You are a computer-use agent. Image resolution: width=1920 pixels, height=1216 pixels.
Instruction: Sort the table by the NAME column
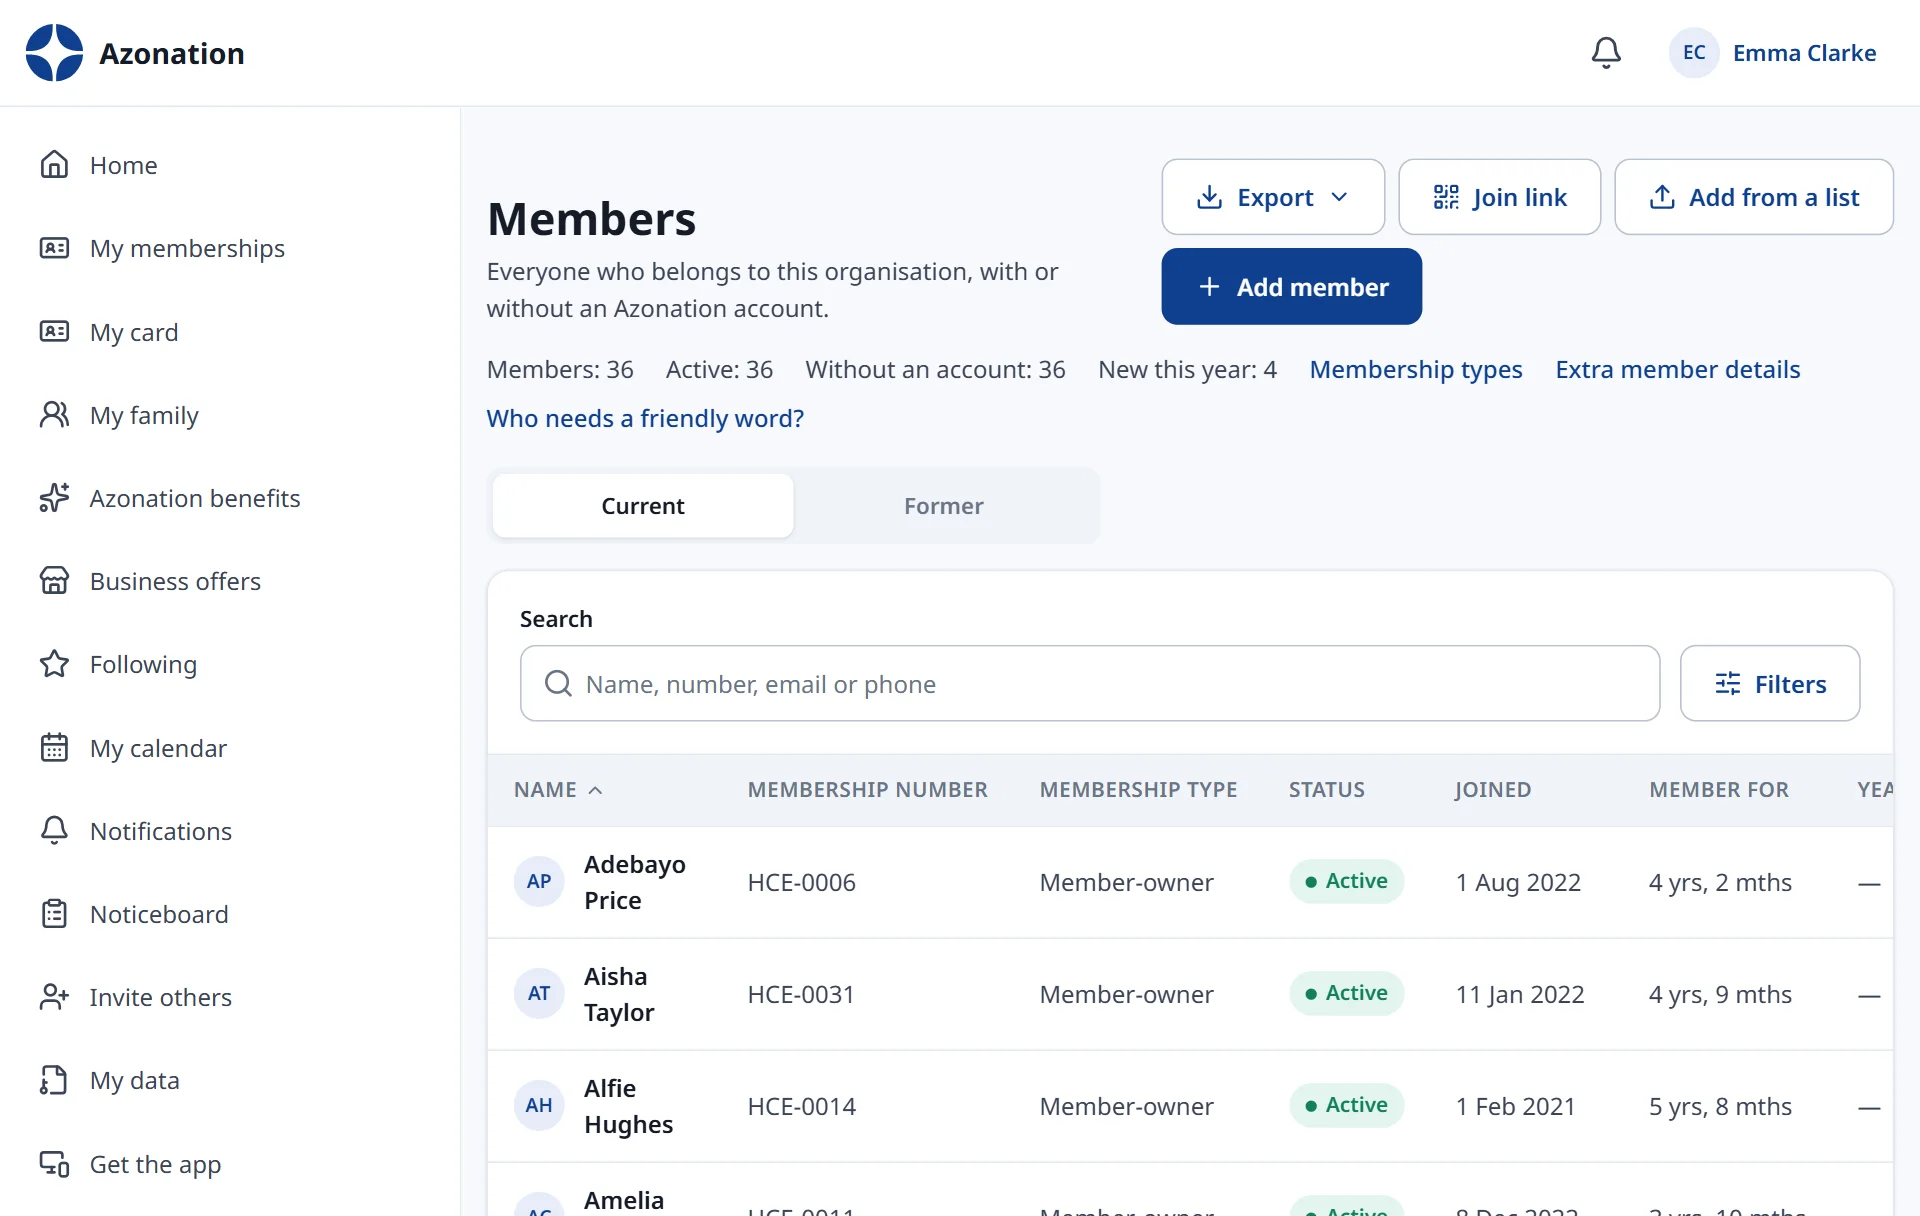click(x=558, y=790)
